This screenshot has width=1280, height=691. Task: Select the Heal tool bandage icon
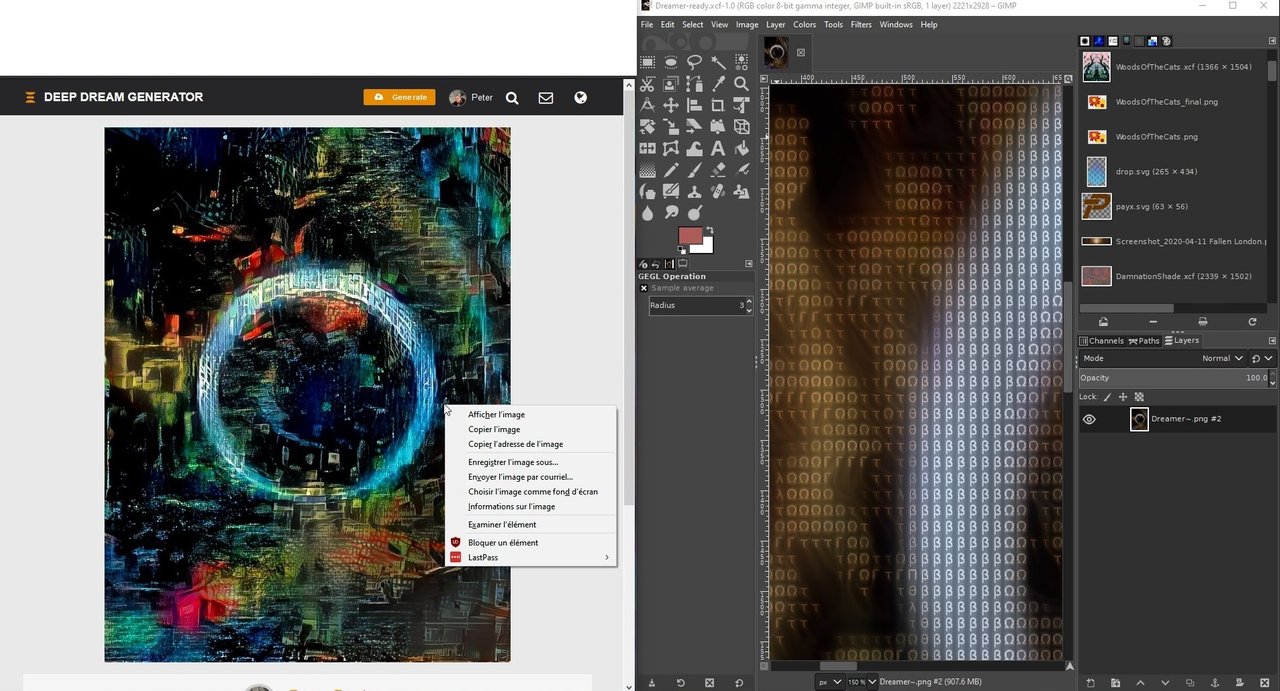click(718, 191)
